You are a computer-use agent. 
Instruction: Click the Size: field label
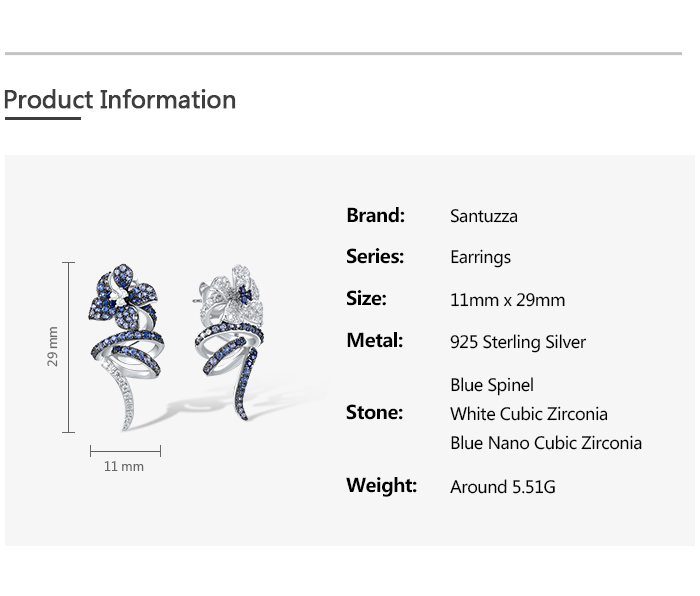366,298
